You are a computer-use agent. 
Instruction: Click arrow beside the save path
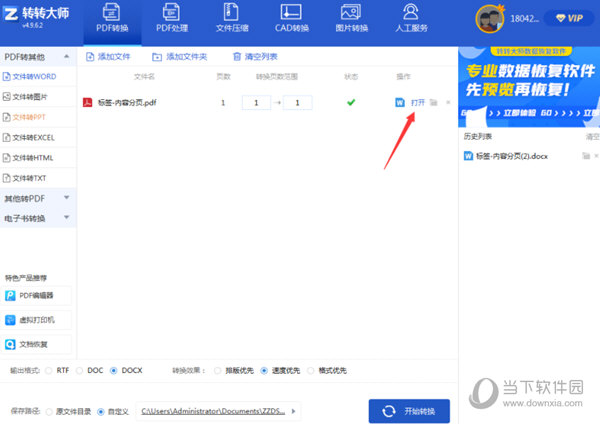(293, 411)
